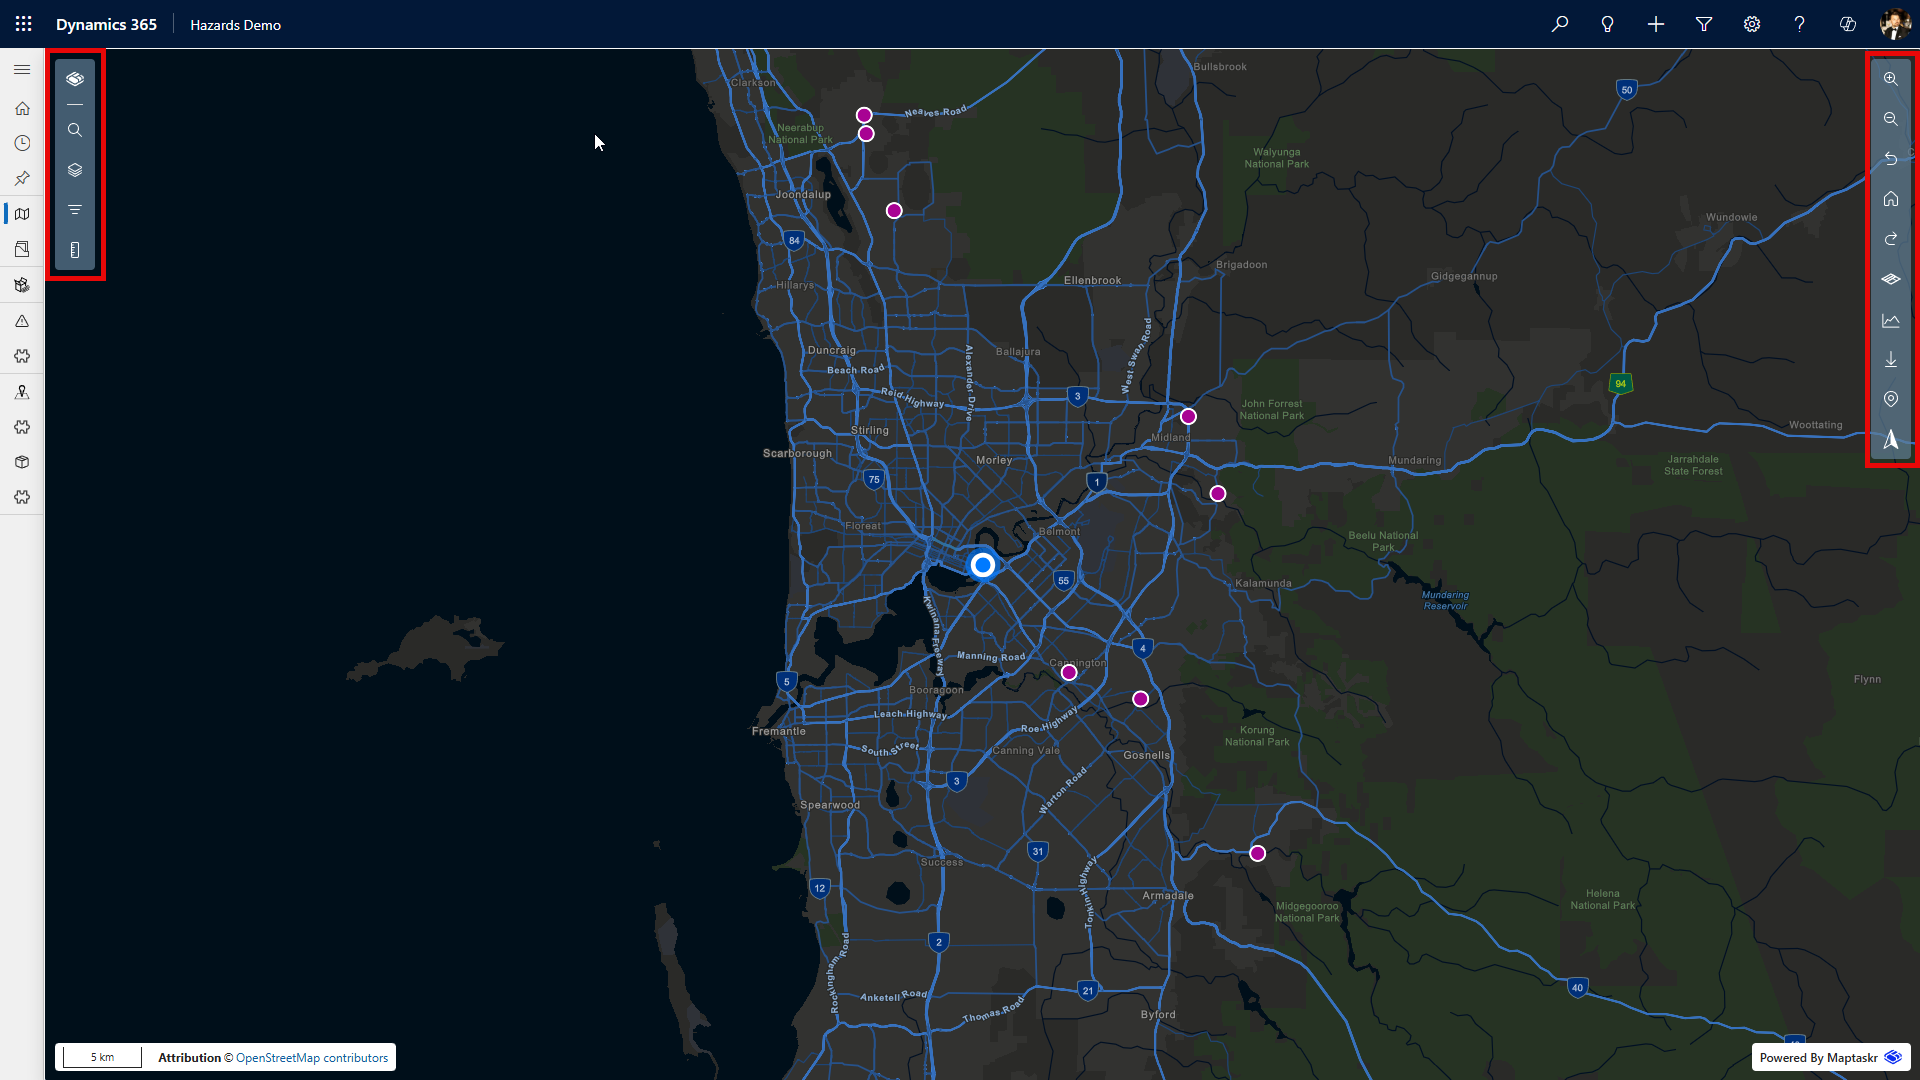
Task: Reset map to home extent
Action: (1890, 199)
